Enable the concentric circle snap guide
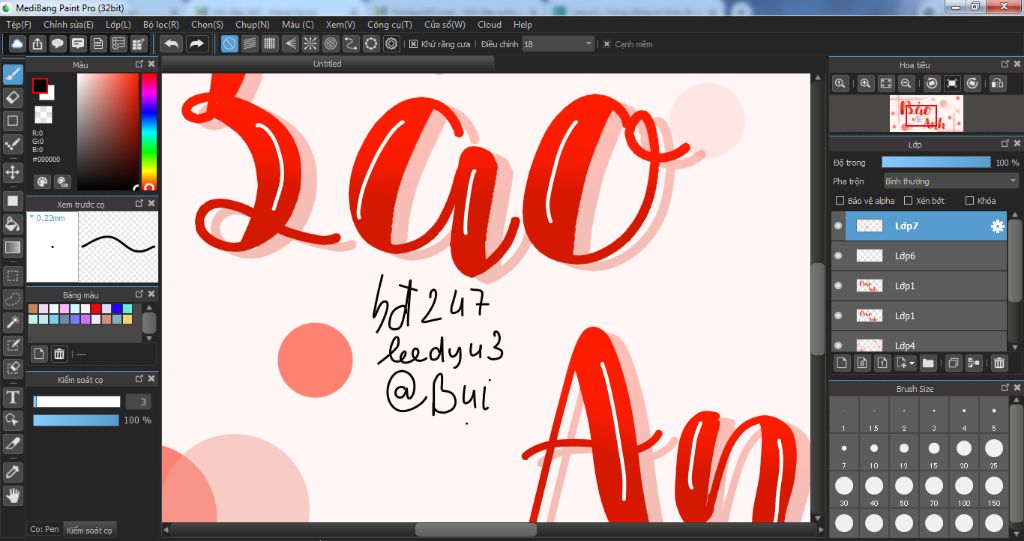The width and height of the screenshot is (1024, 541). click(x=330, y=44)
